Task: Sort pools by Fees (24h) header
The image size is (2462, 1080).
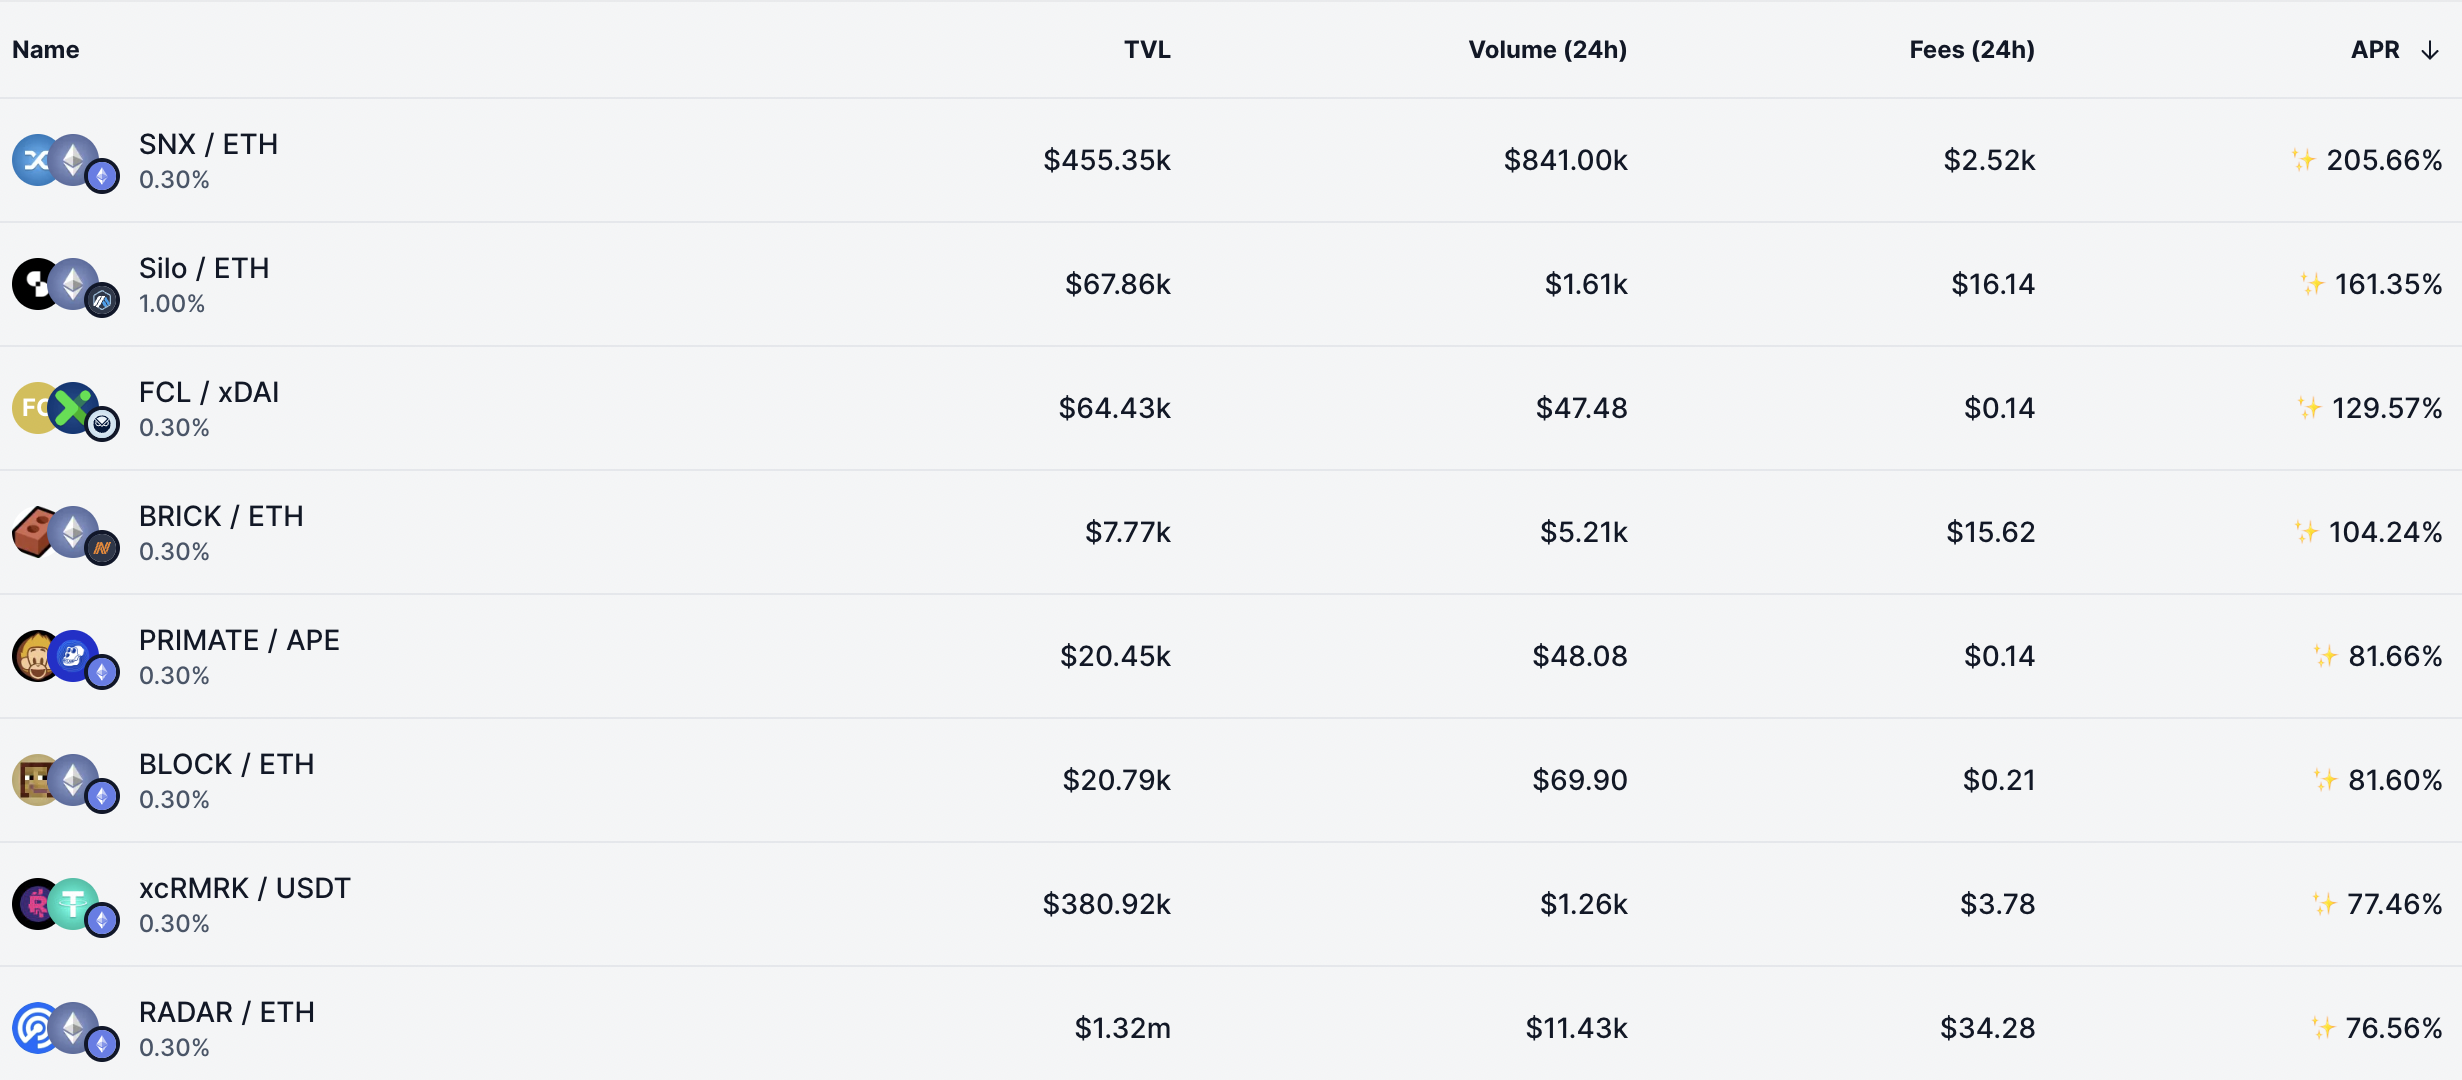Action: click(x=1972, y=50)
